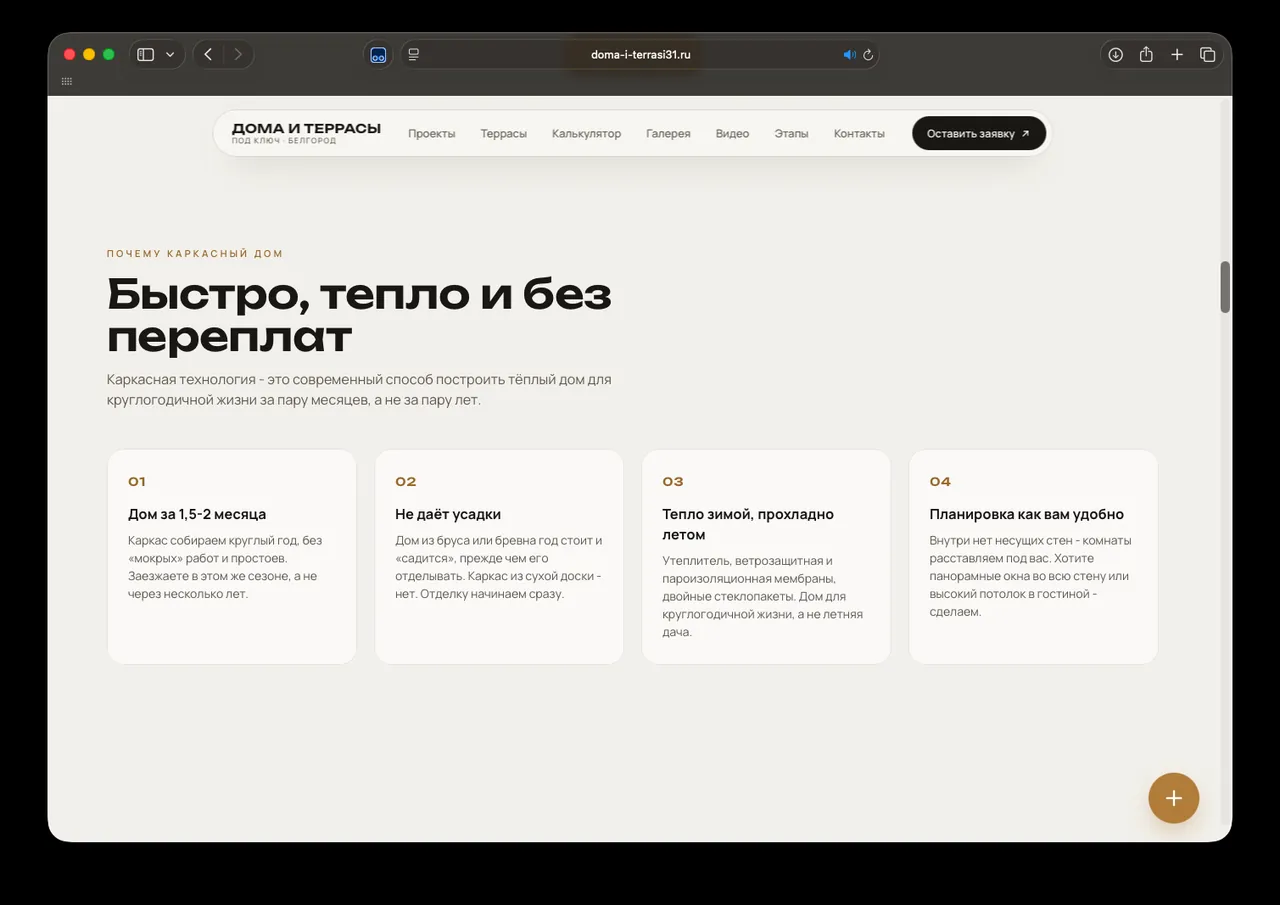Click the floating orange plus button
Viewport: 1280px width, 905px height.
coord(1173,798)
